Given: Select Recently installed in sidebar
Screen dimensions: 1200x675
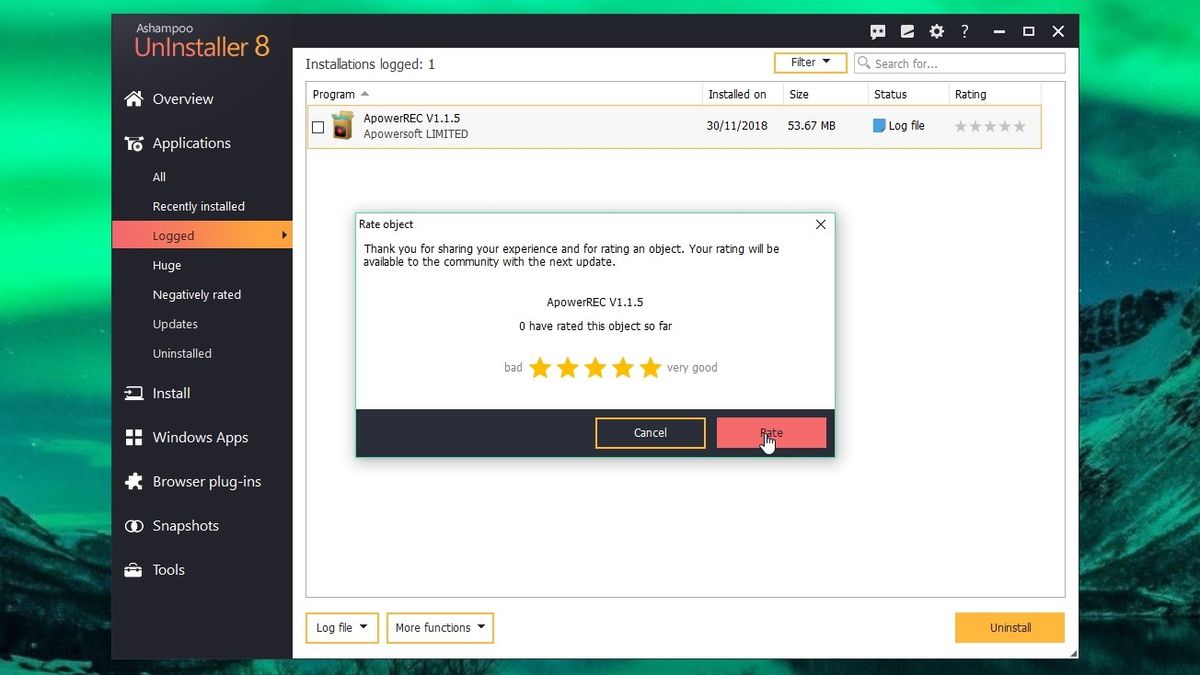Looking at the screenshot, I should point(198,206).
